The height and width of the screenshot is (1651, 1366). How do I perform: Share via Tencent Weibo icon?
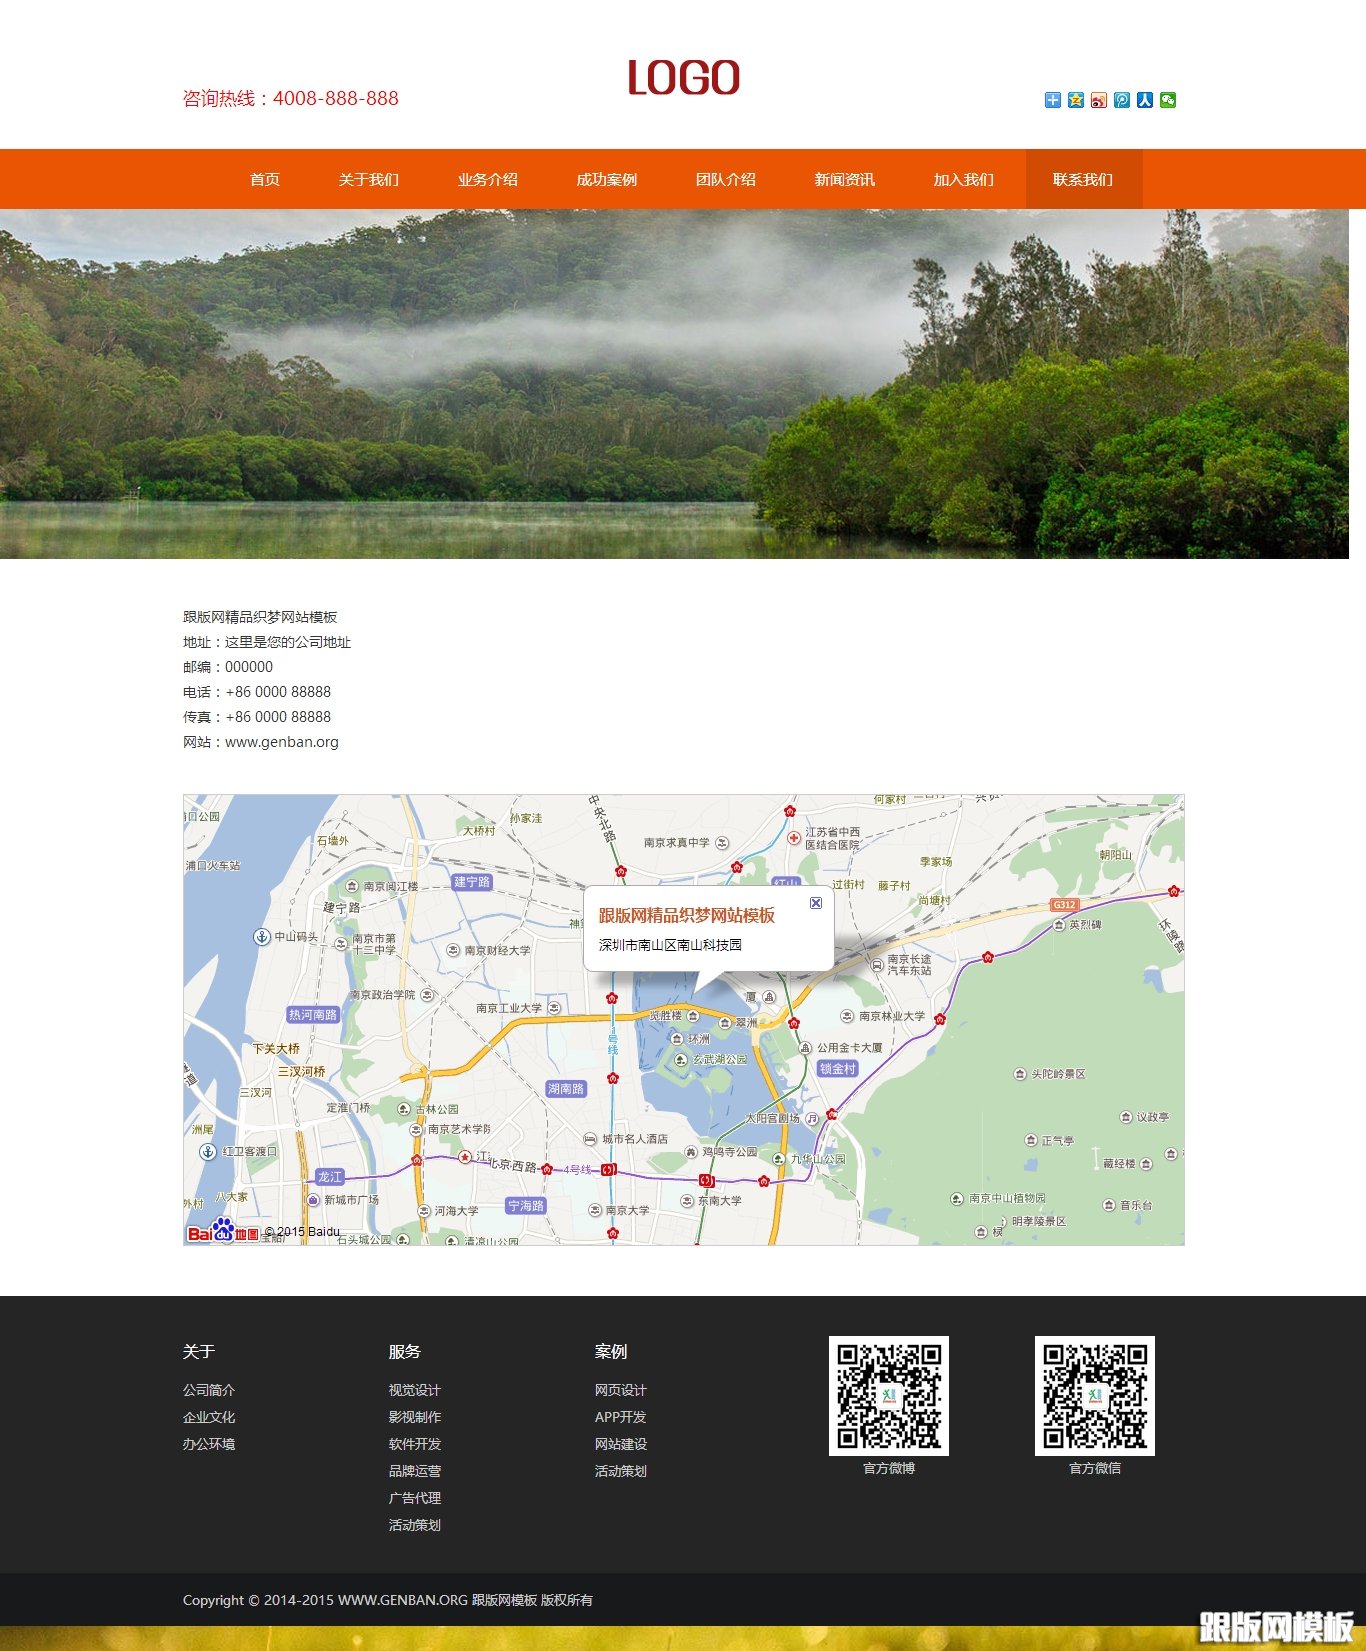click(x=1121, y=100)
